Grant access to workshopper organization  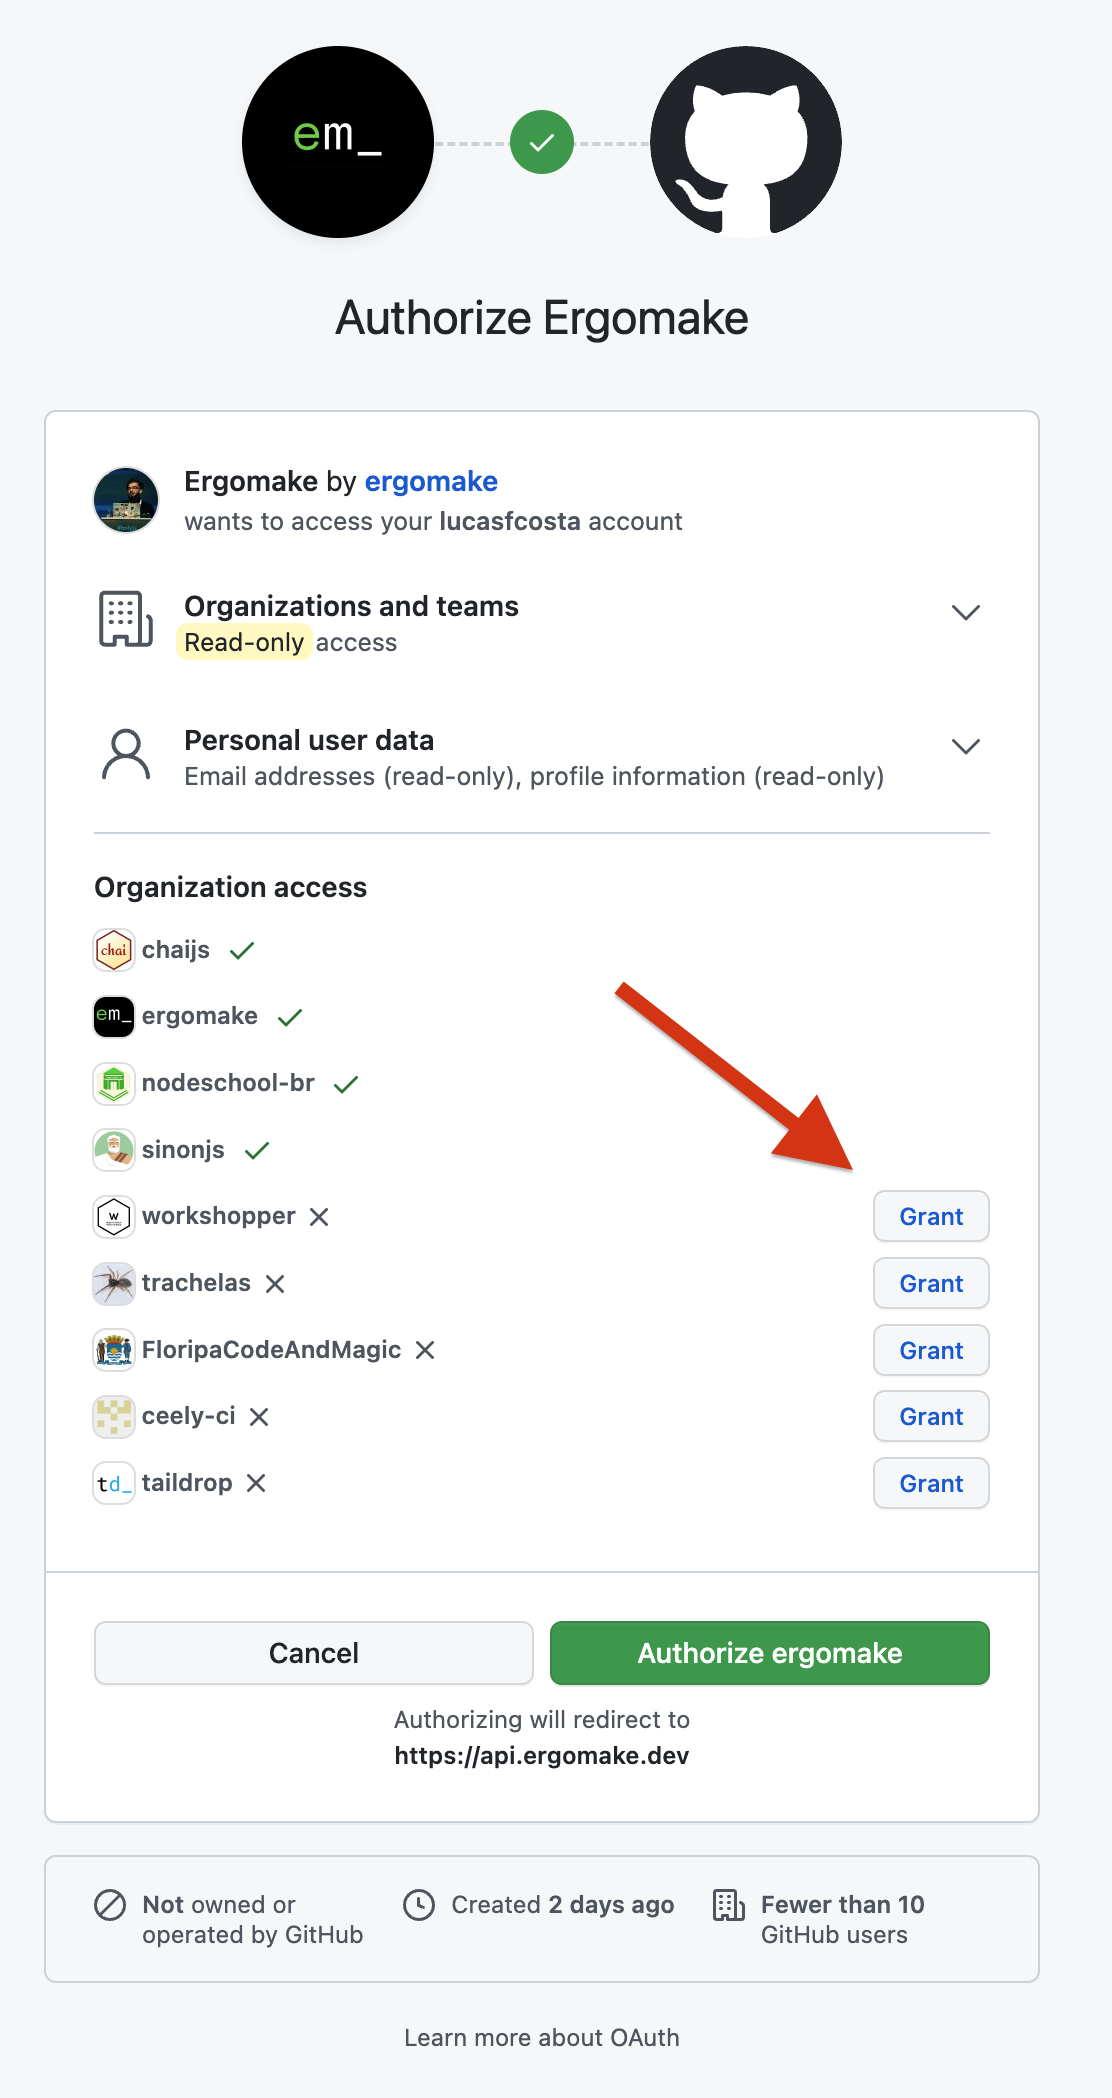coord(931,1216)
